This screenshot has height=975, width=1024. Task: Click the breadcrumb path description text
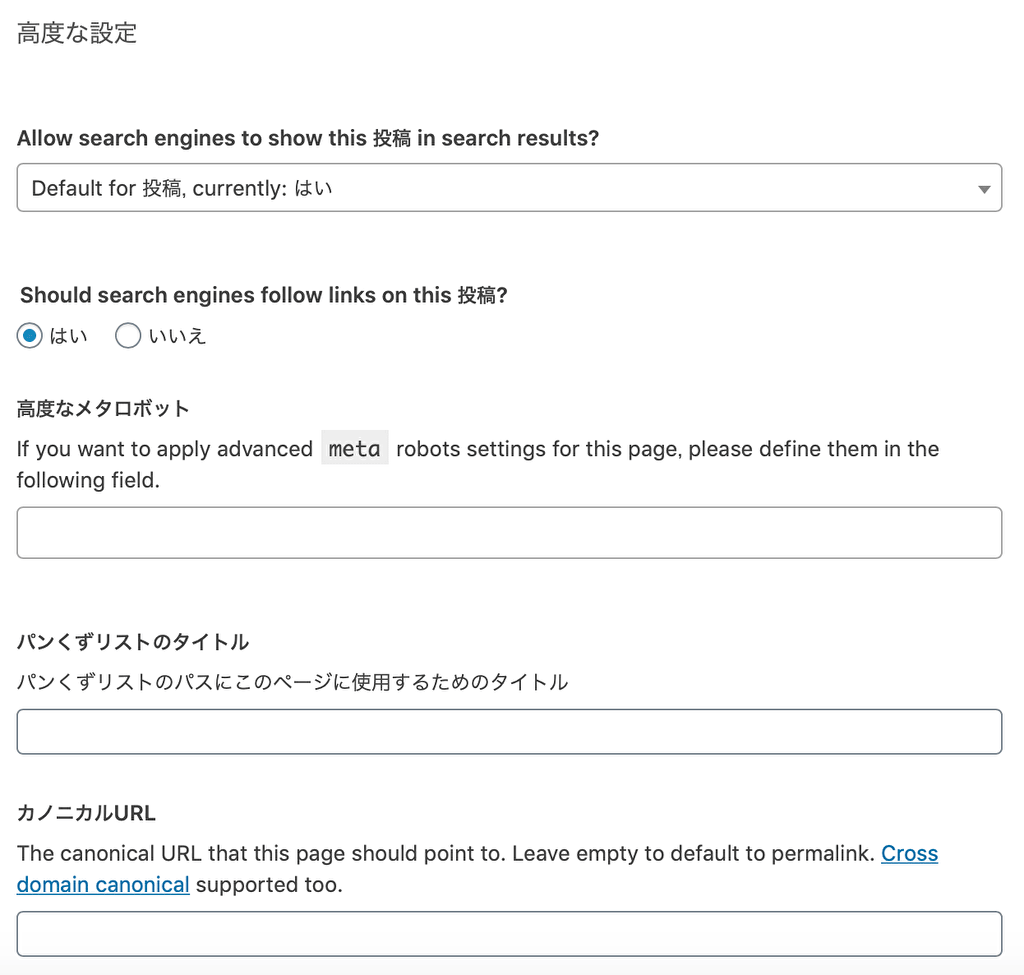click(291, 681)
